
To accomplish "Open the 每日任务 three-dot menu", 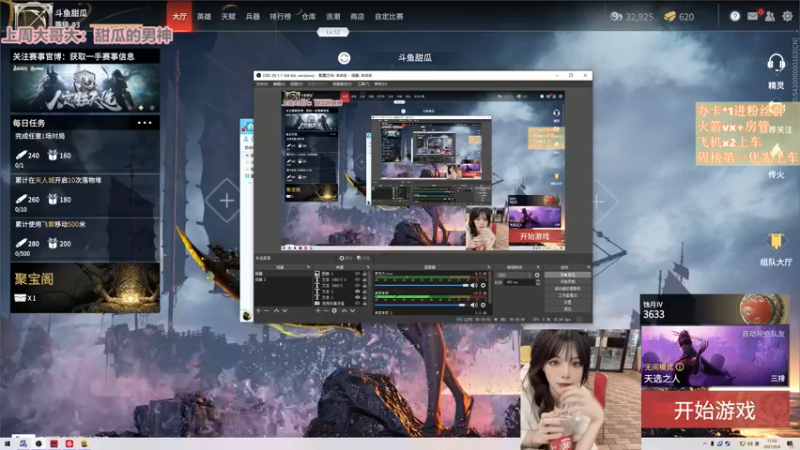I will (x=144, y=123).
